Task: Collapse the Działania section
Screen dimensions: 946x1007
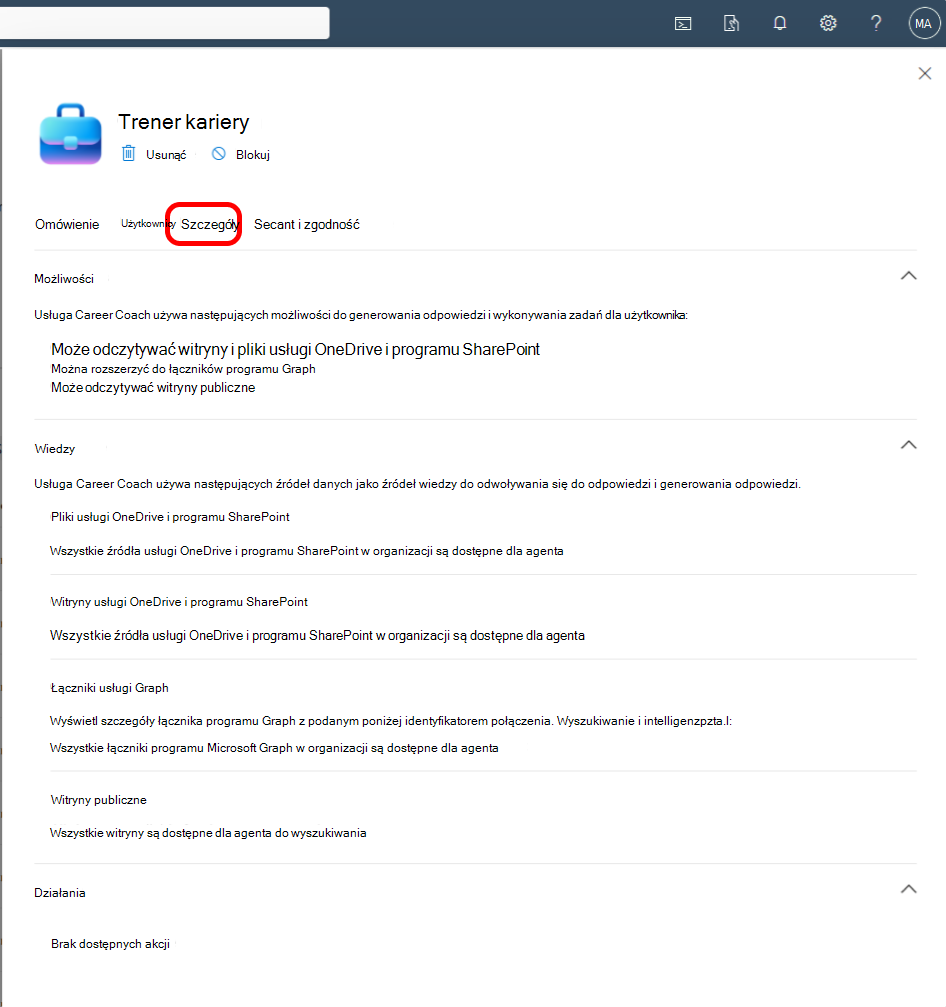Action: coord(908,889)
